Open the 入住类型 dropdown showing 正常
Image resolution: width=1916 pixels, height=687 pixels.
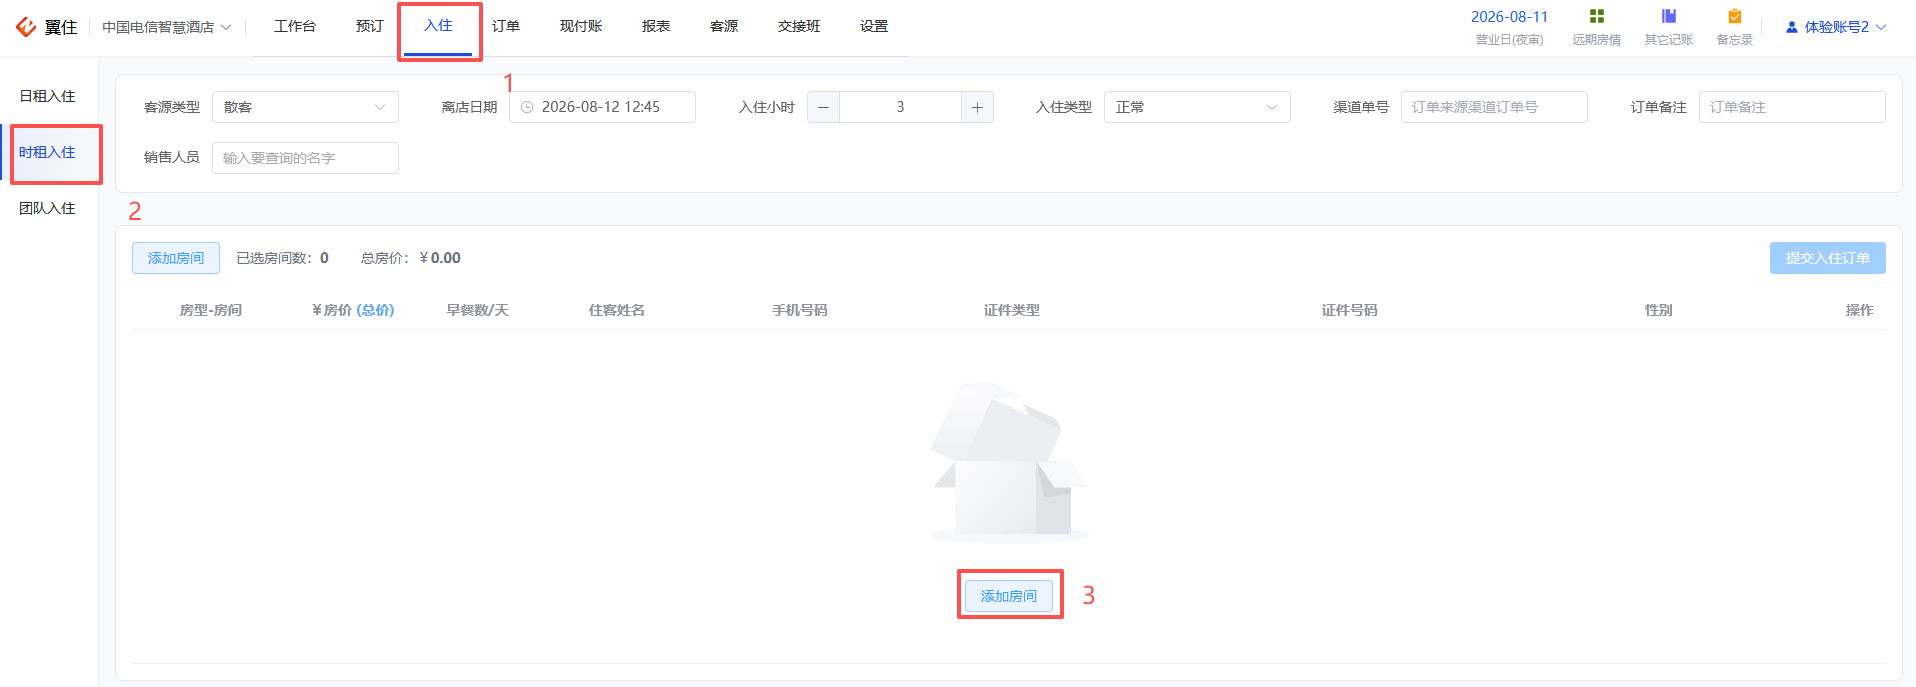[1197, 107]
